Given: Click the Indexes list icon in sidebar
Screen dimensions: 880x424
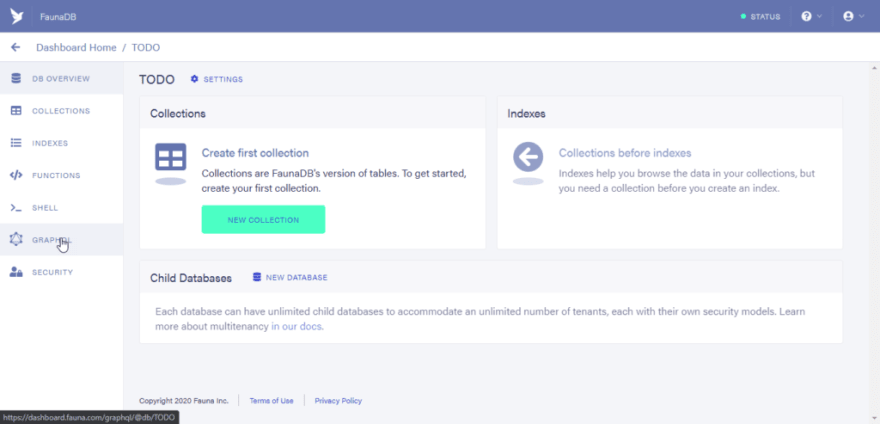Looking at the screenshot, I should (16, 143).
